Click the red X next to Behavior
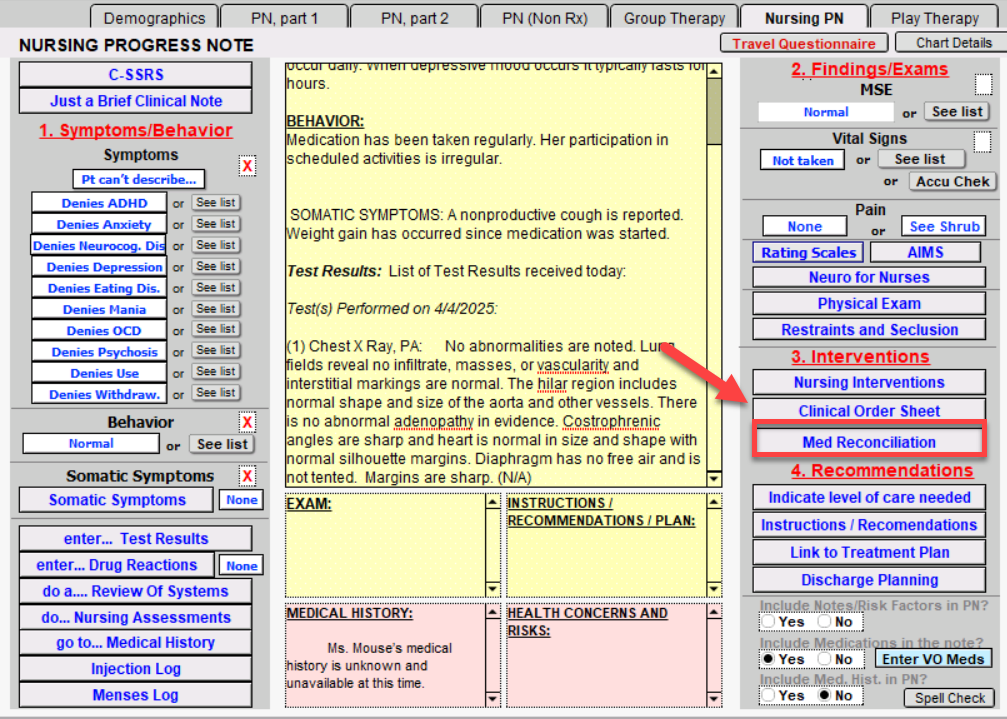1007x719 pixels. coord(247,422)
